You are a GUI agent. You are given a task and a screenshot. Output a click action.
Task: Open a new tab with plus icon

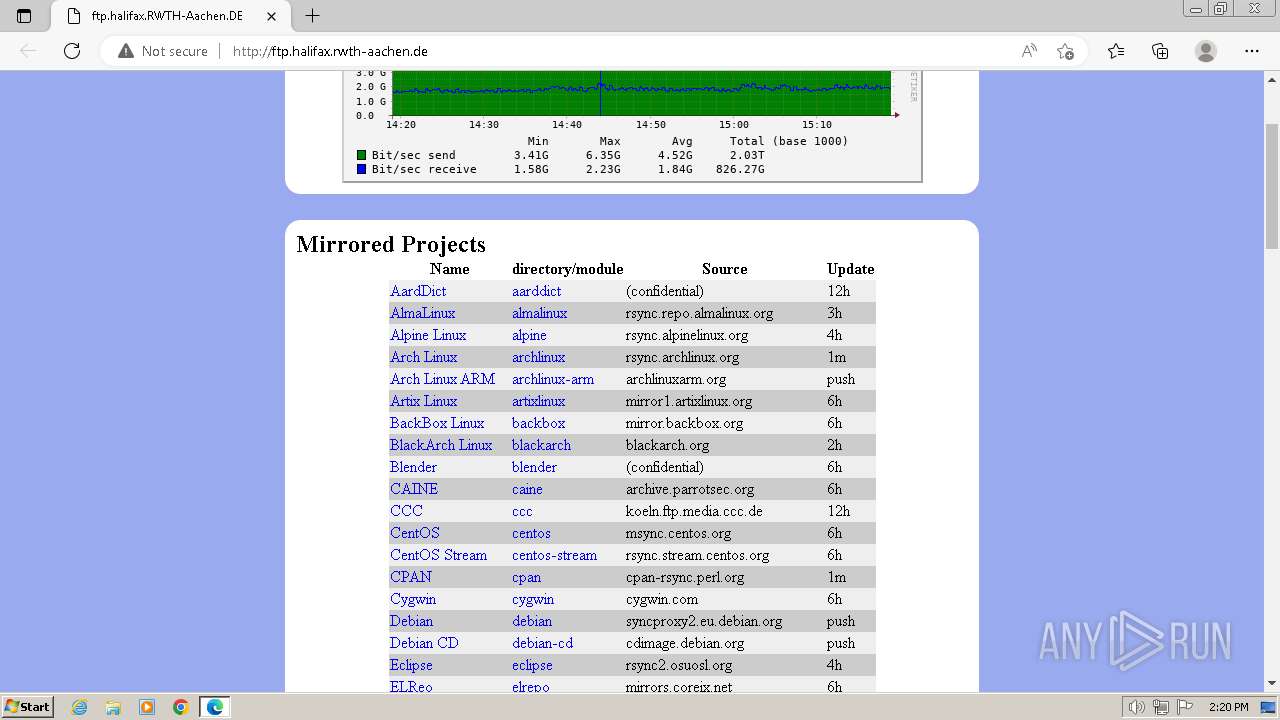[x=313, y=16]
